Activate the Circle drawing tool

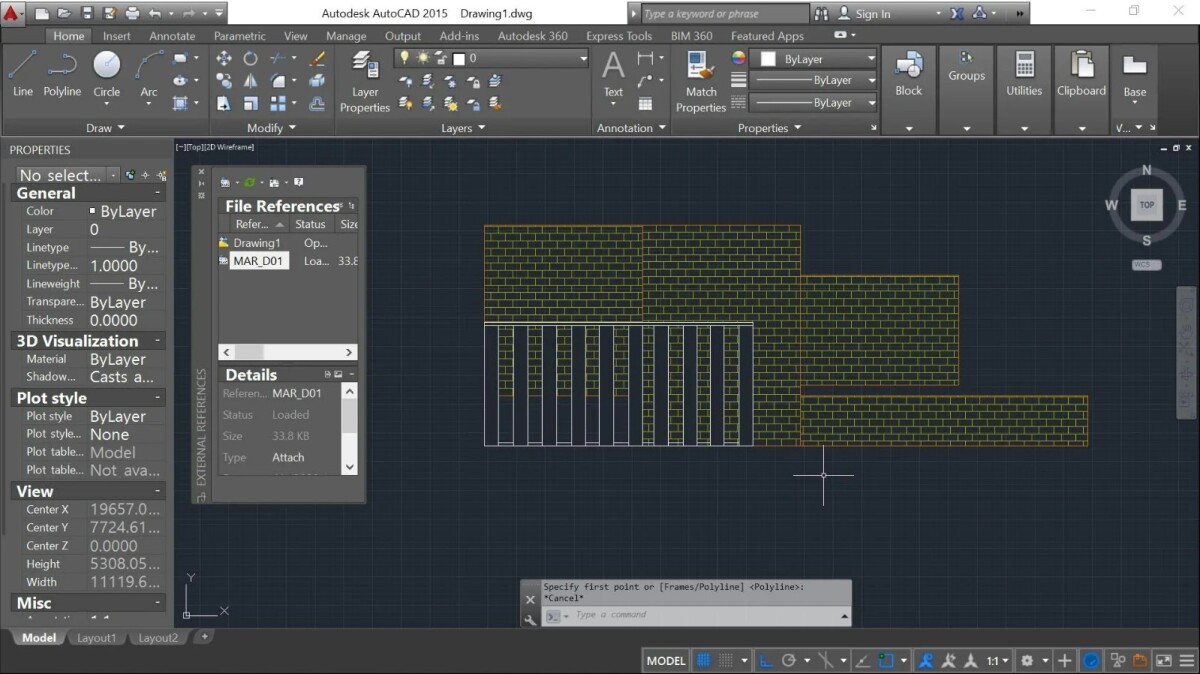click(106, 65)
